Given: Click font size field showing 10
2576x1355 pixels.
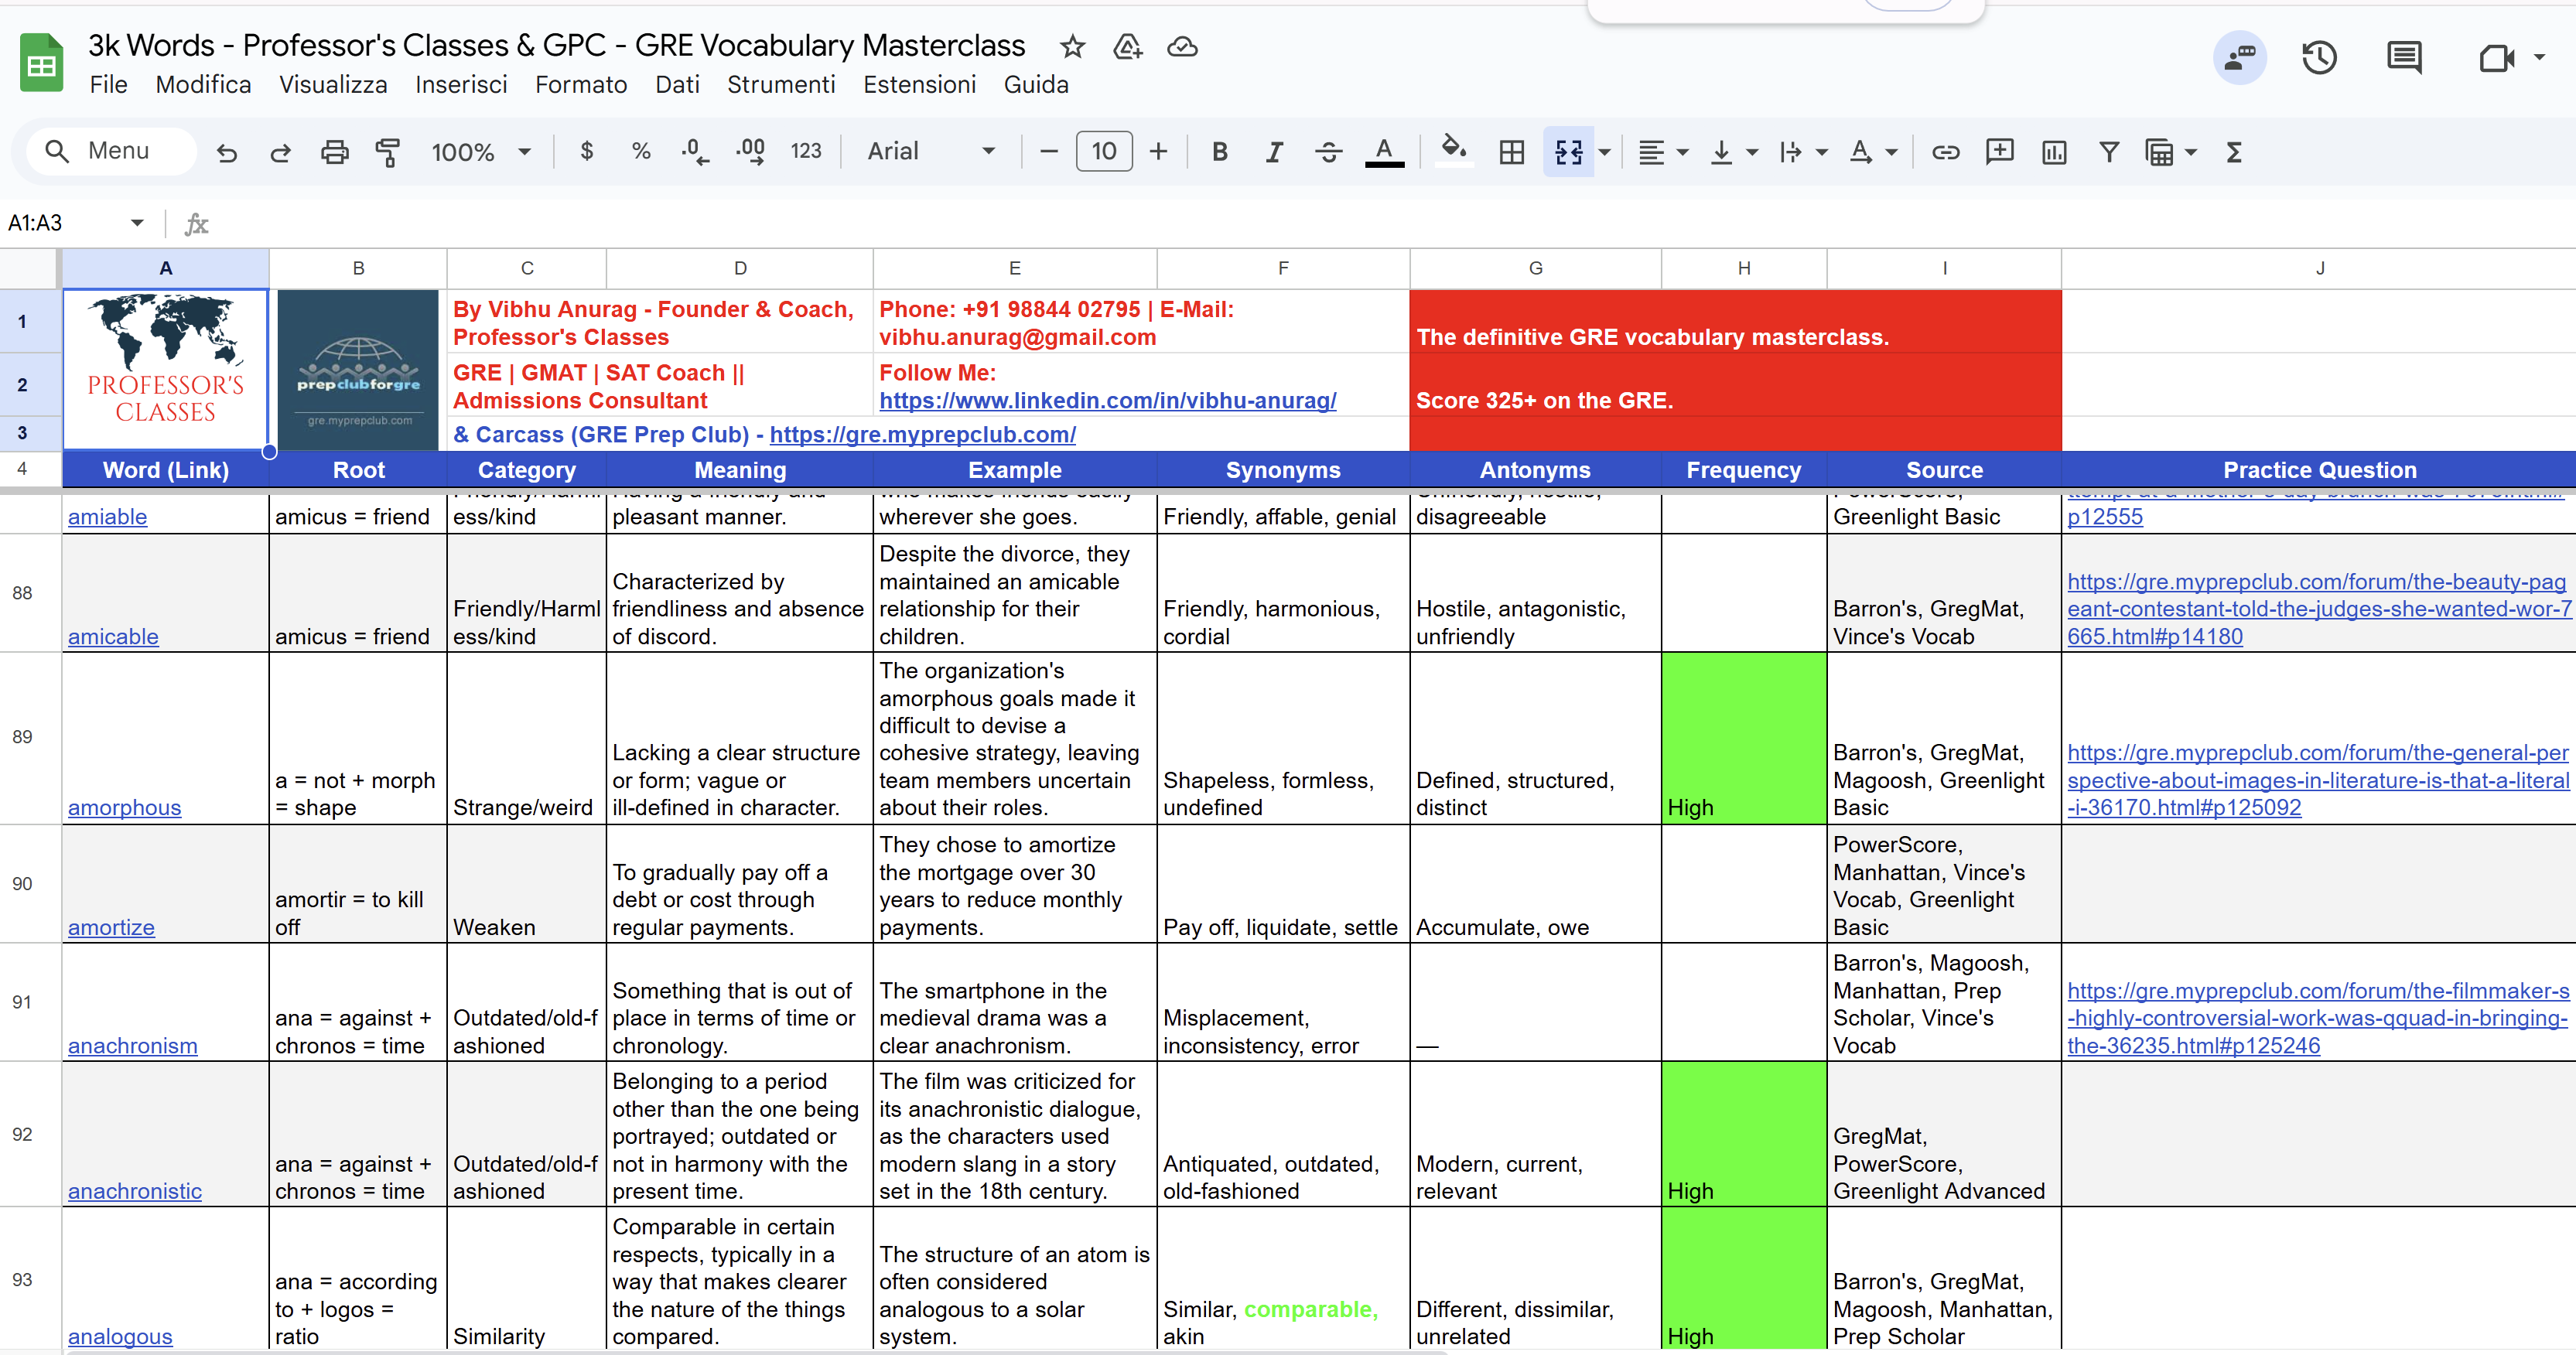Looking at the screenshot, I should pyautogui.click(x=1104, y=152).
